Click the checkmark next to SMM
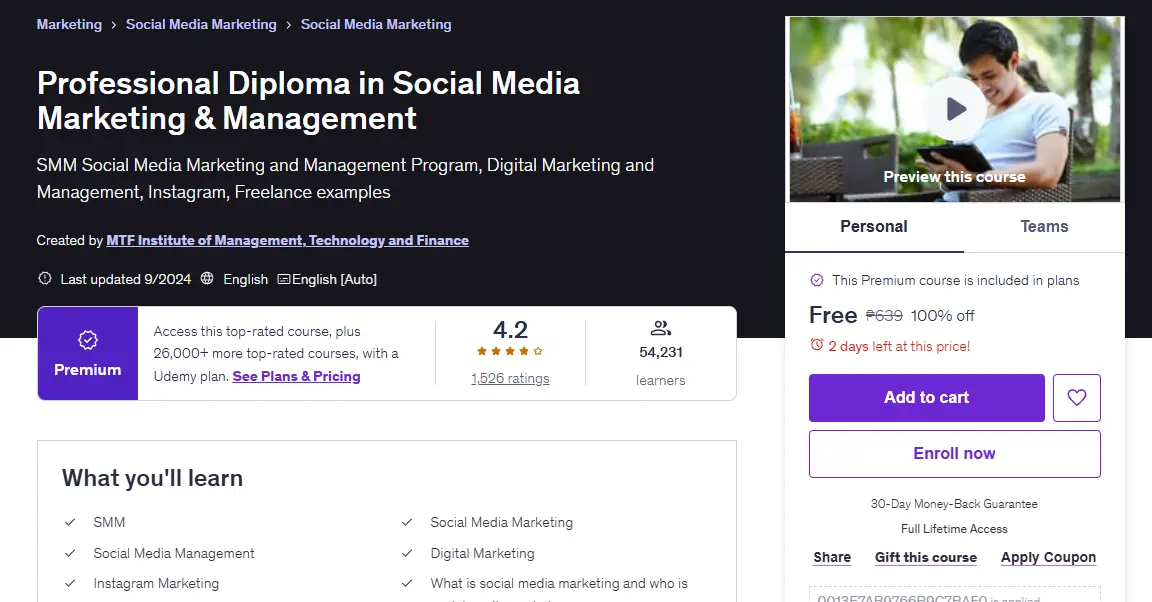The height and width of the screenshot is (602, 1152). tap(70, 522)
